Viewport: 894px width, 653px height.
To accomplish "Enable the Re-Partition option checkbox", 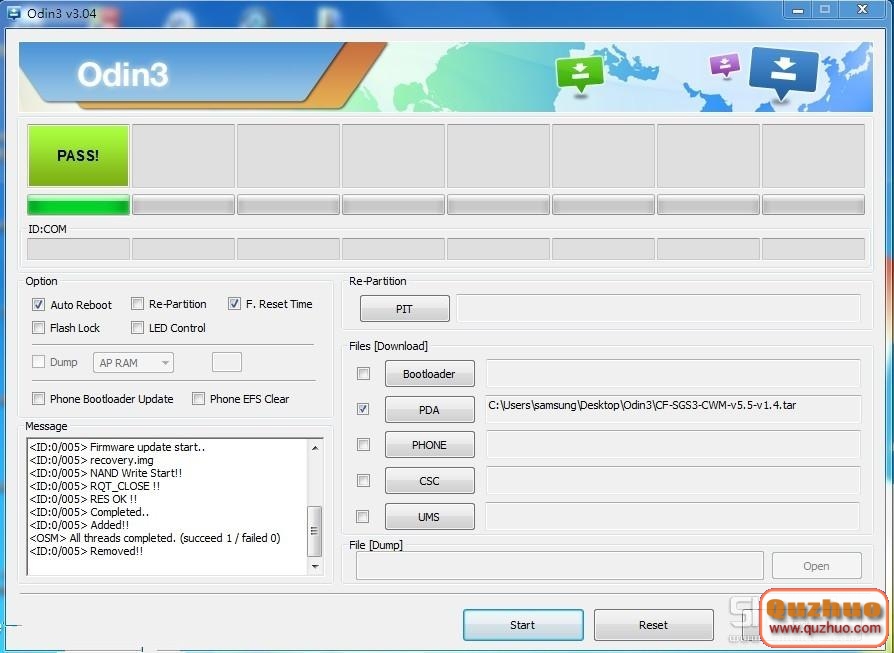I will [137, 304].
